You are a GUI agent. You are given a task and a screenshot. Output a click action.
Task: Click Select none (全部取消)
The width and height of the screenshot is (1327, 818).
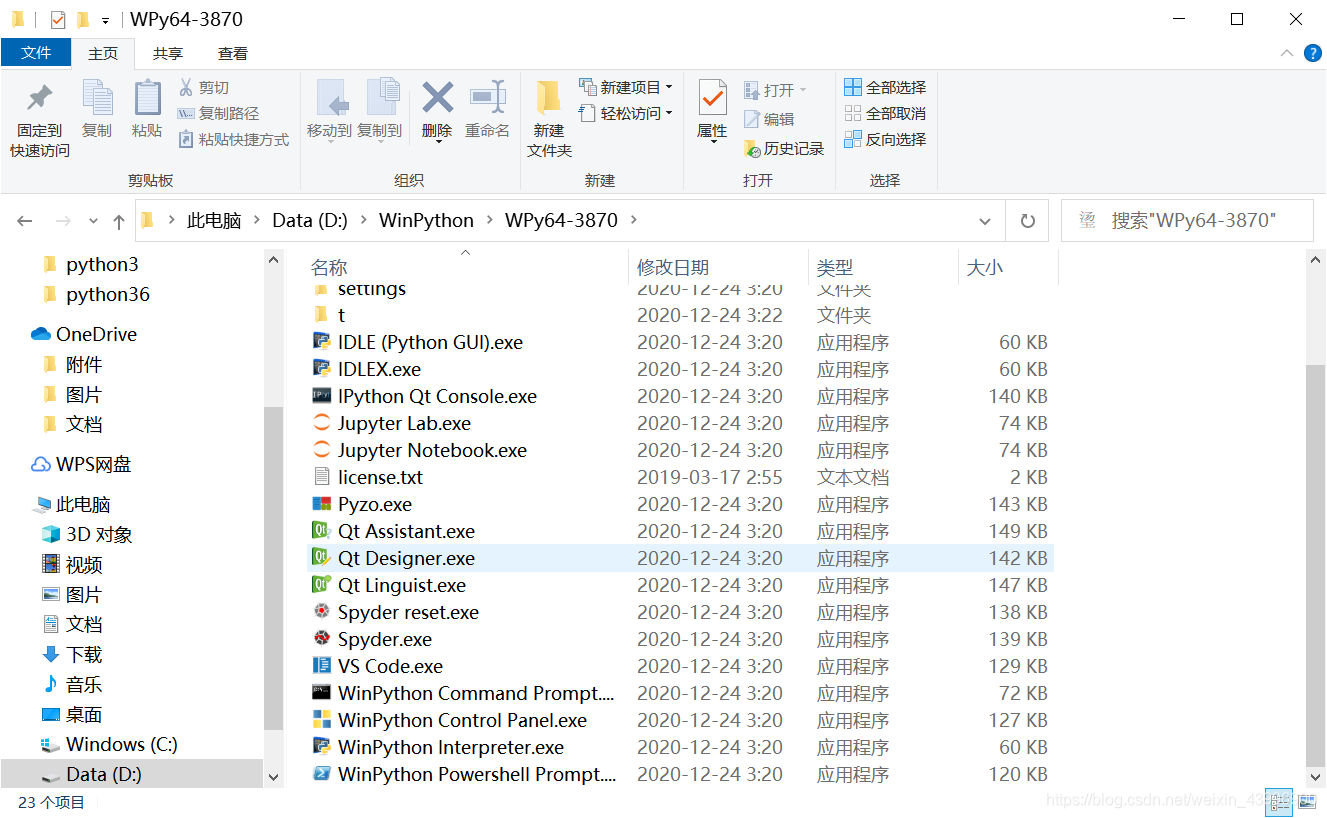click(x=885, y=114)
